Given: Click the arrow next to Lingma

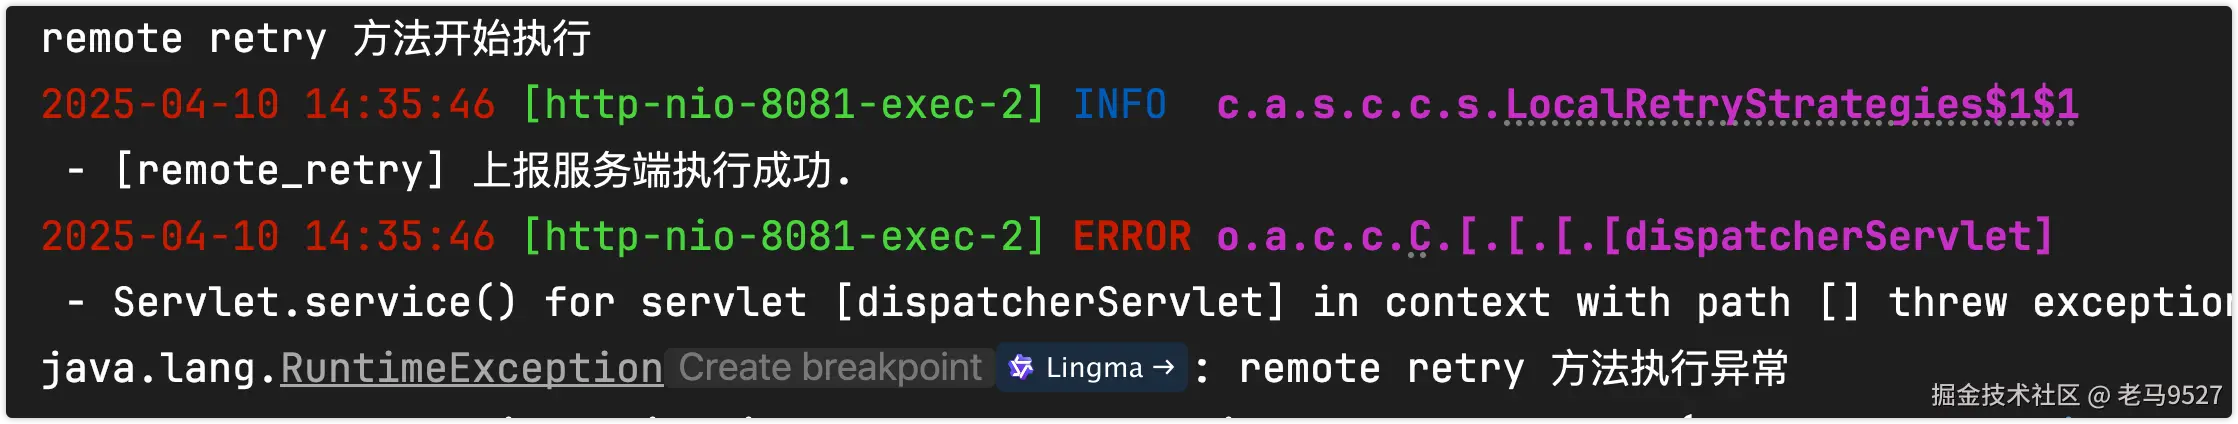Looking at the screenshot, I should [1163, 368].
